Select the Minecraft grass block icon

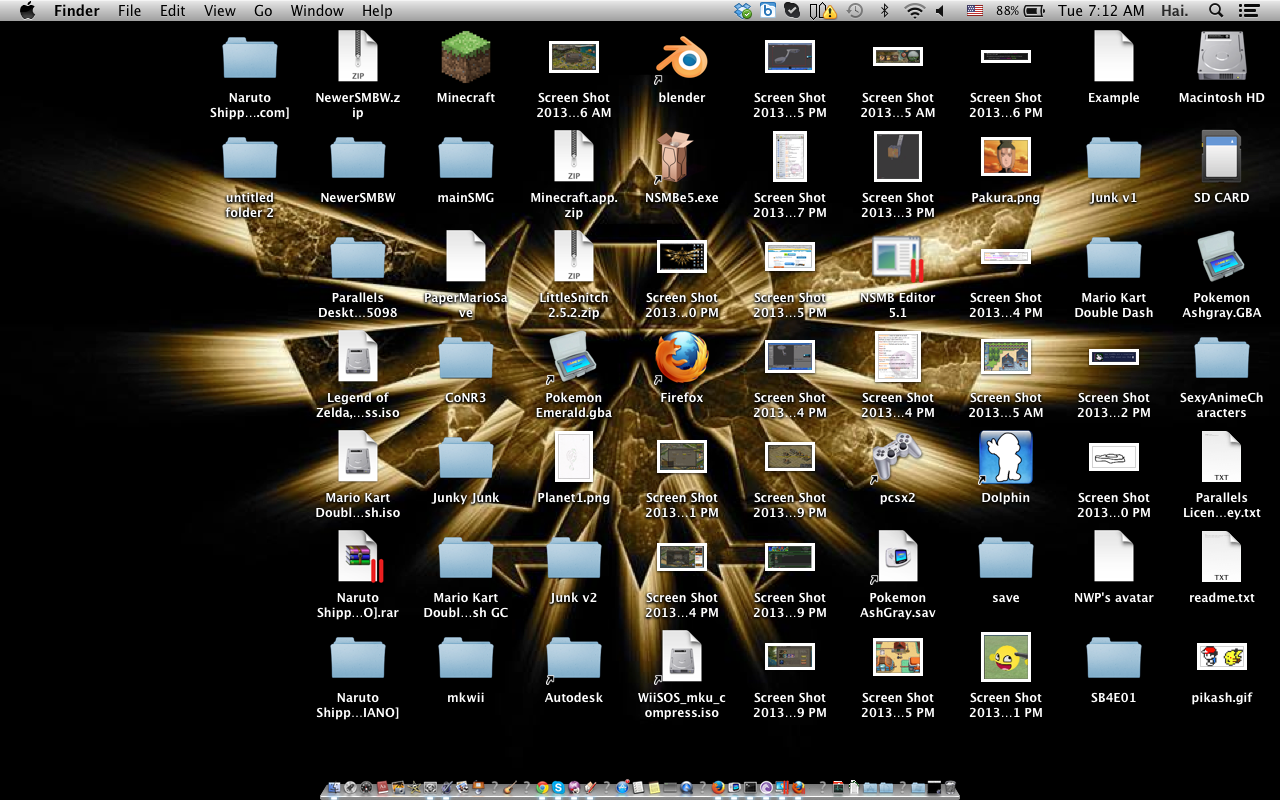point(466,58)
